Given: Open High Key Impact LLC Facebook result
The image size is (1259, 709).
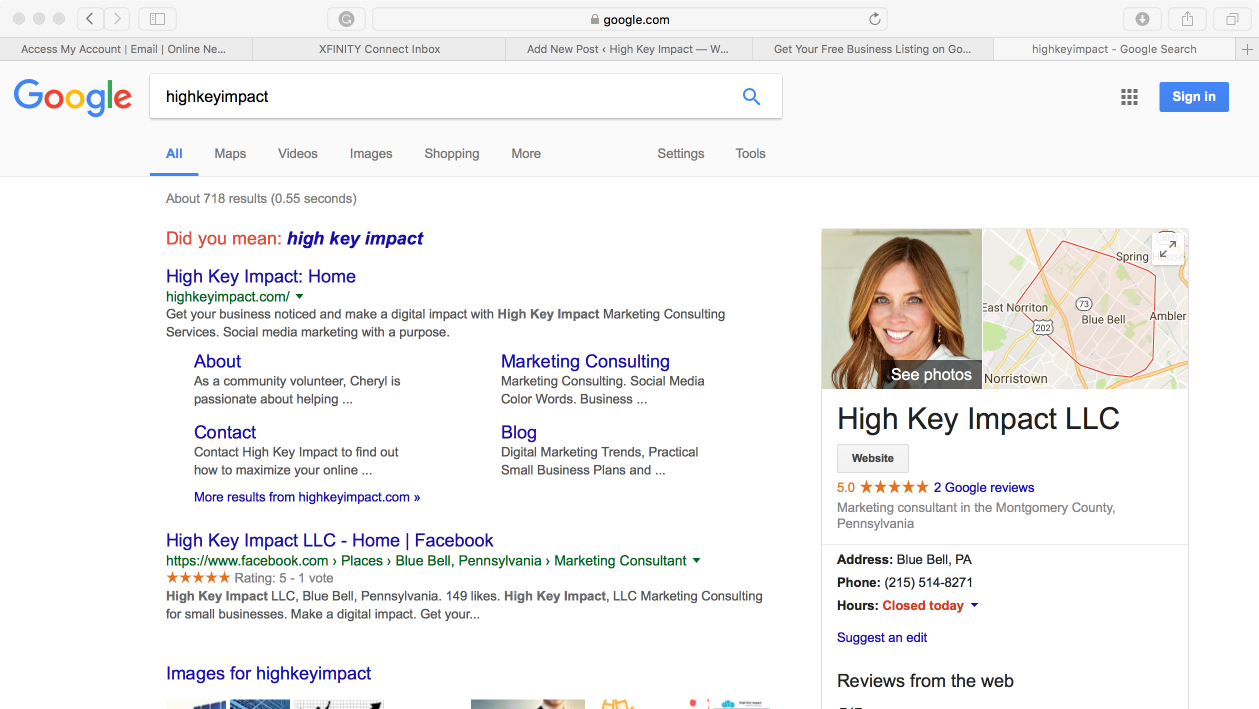Looking at the screenshot, I should coord(330,541).
